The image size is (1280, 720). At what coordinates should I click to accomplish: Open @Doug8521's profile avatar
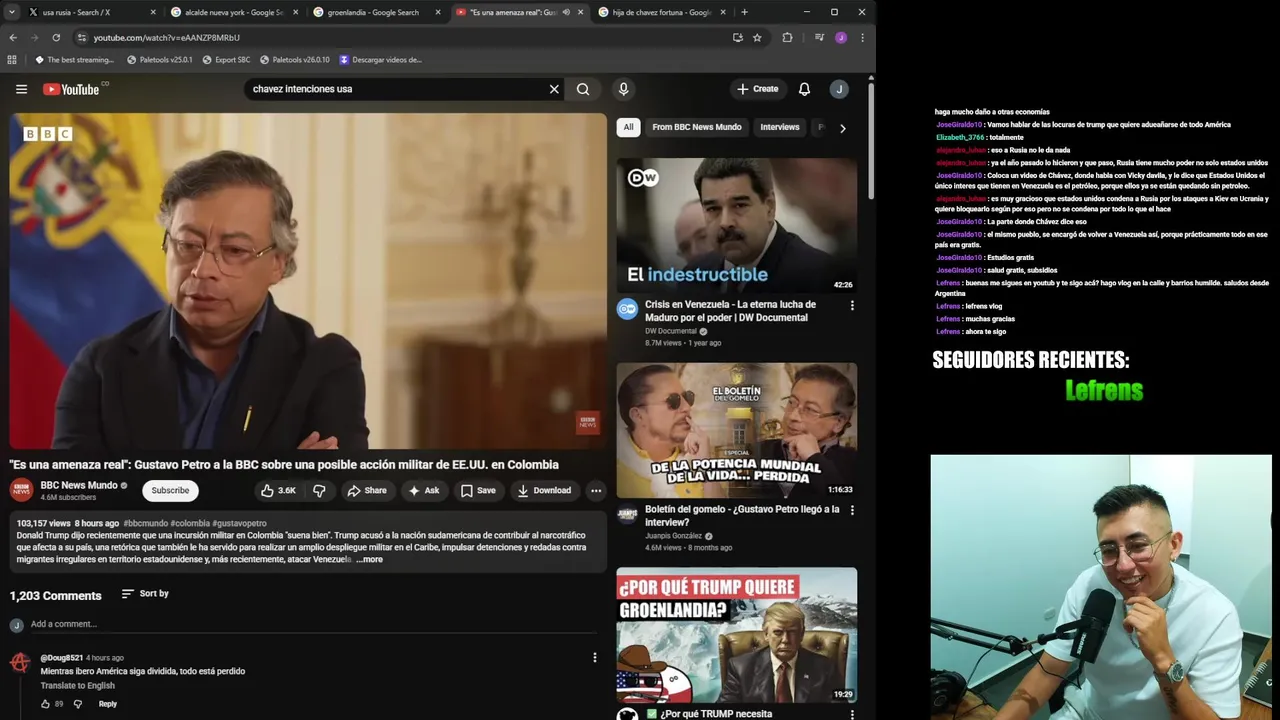pos(20,663)
